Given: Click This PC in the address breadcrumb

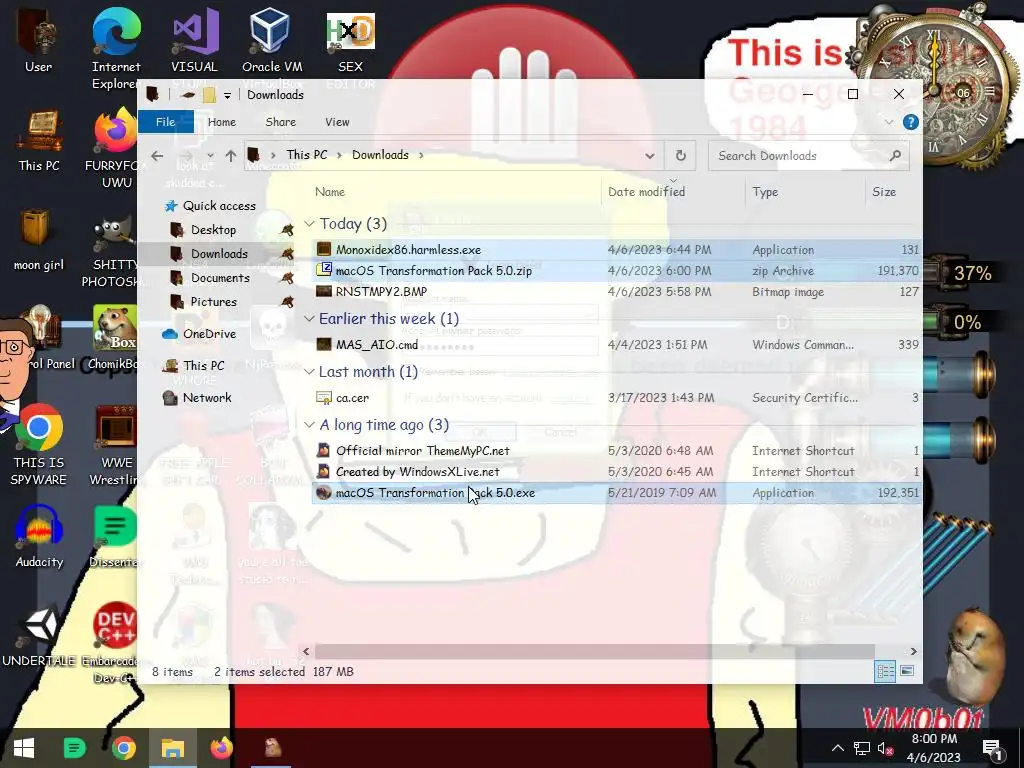Looking at the screenshot, I should [x=307, y=155].
